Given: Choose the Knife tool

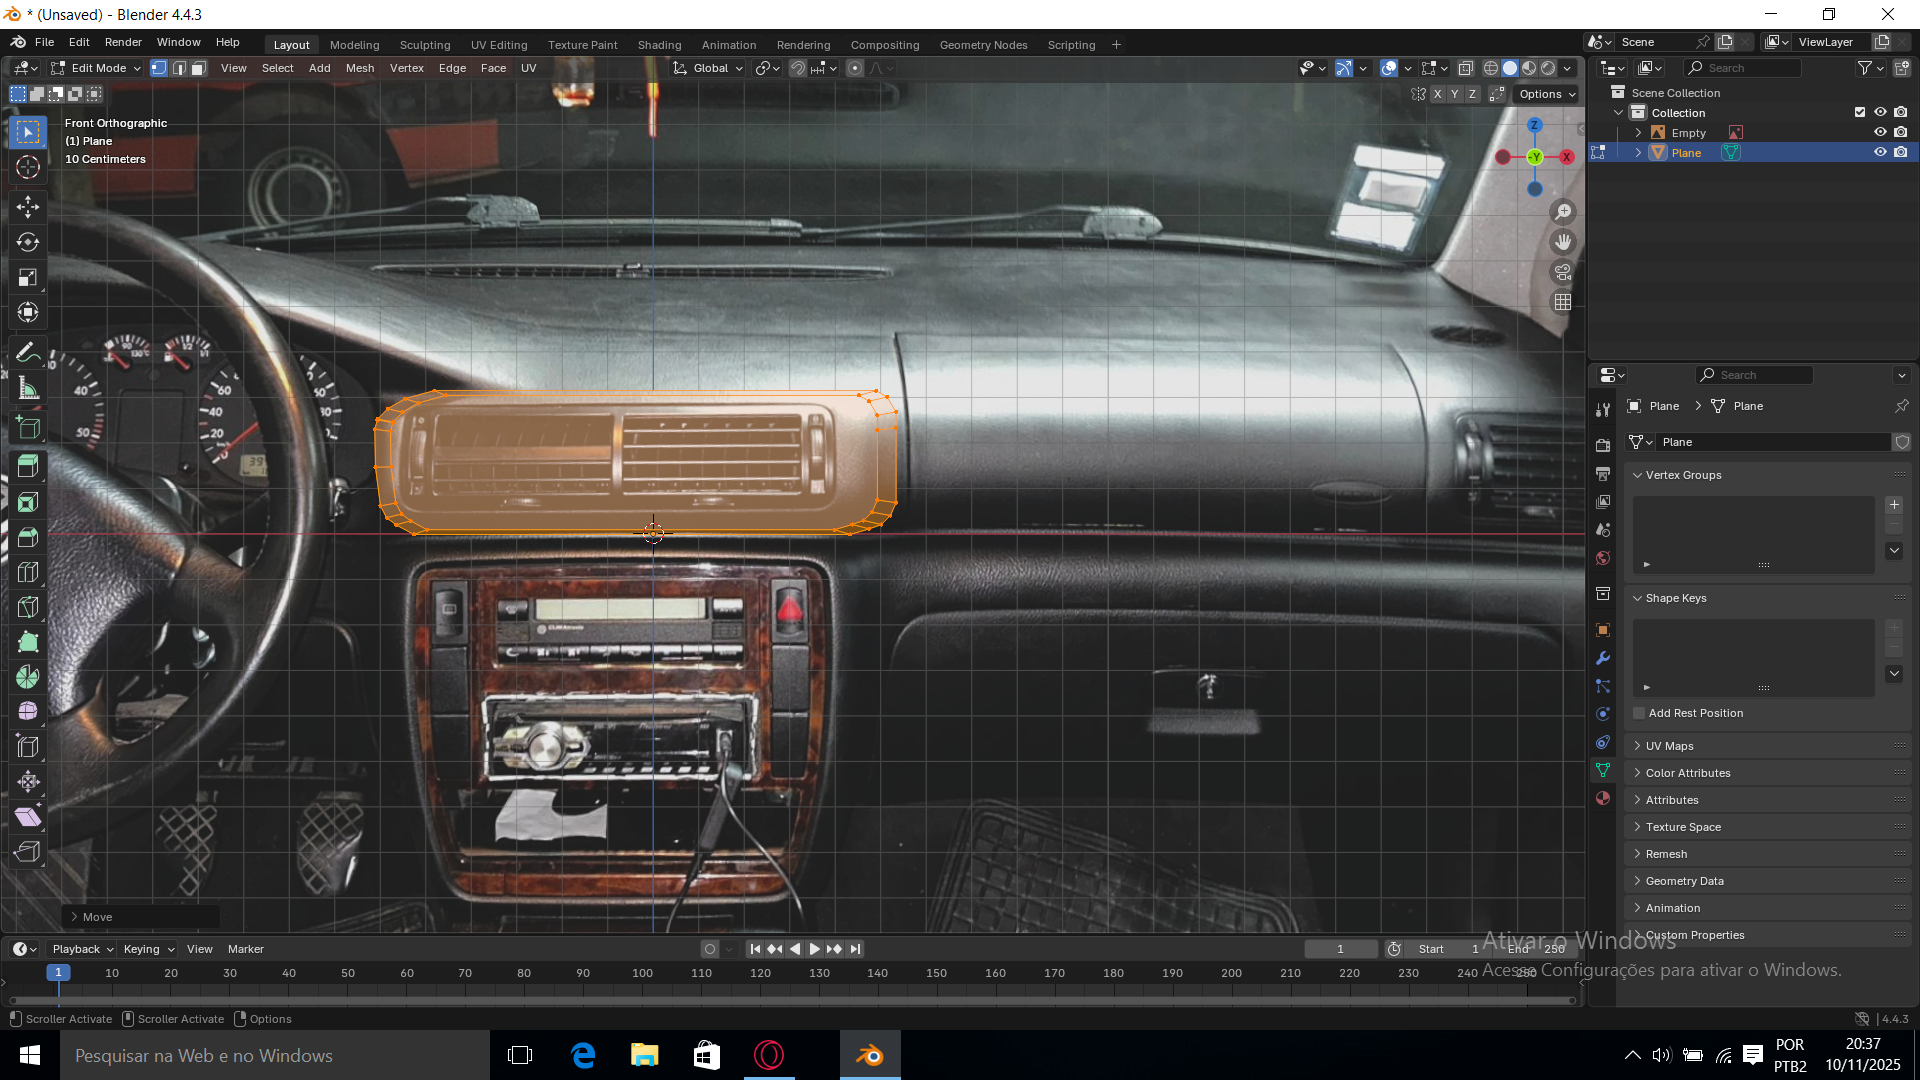Looking at the screenshot, I should pyautogui.click(x=28, y=607).
